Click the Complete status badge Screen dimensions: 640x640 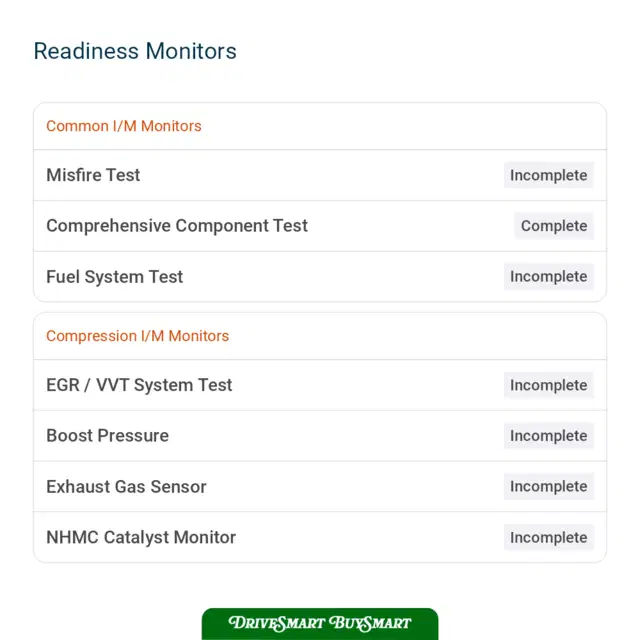pos(554,226)
